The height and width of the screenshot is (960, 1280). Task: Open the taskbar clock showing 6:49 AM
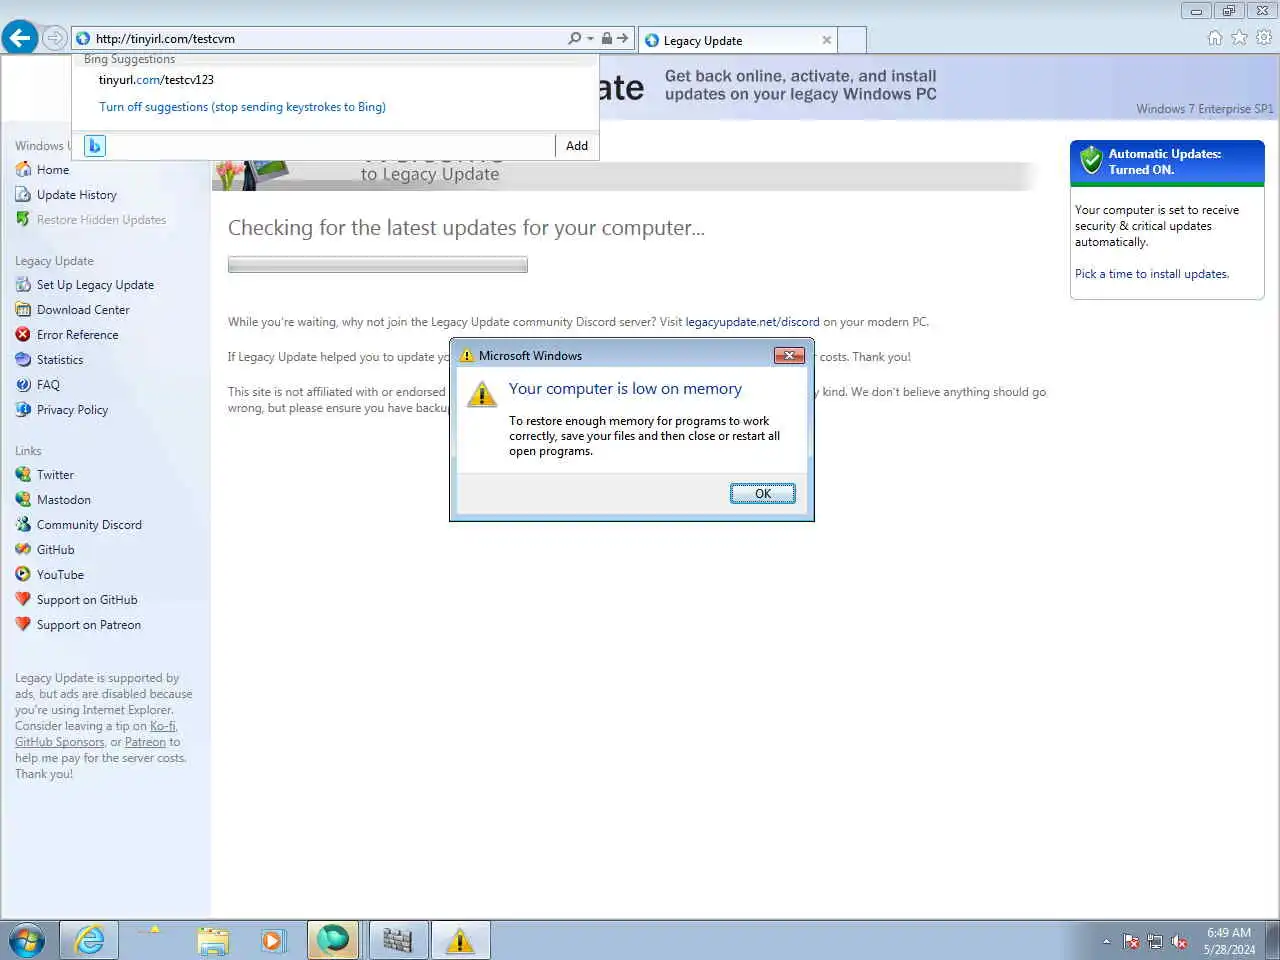tap(1229, 941)
